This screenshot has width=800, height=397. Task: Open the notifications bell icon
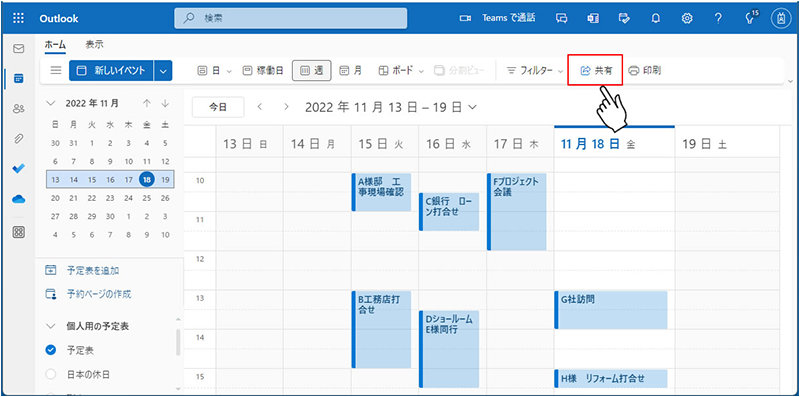coord(656,18)
